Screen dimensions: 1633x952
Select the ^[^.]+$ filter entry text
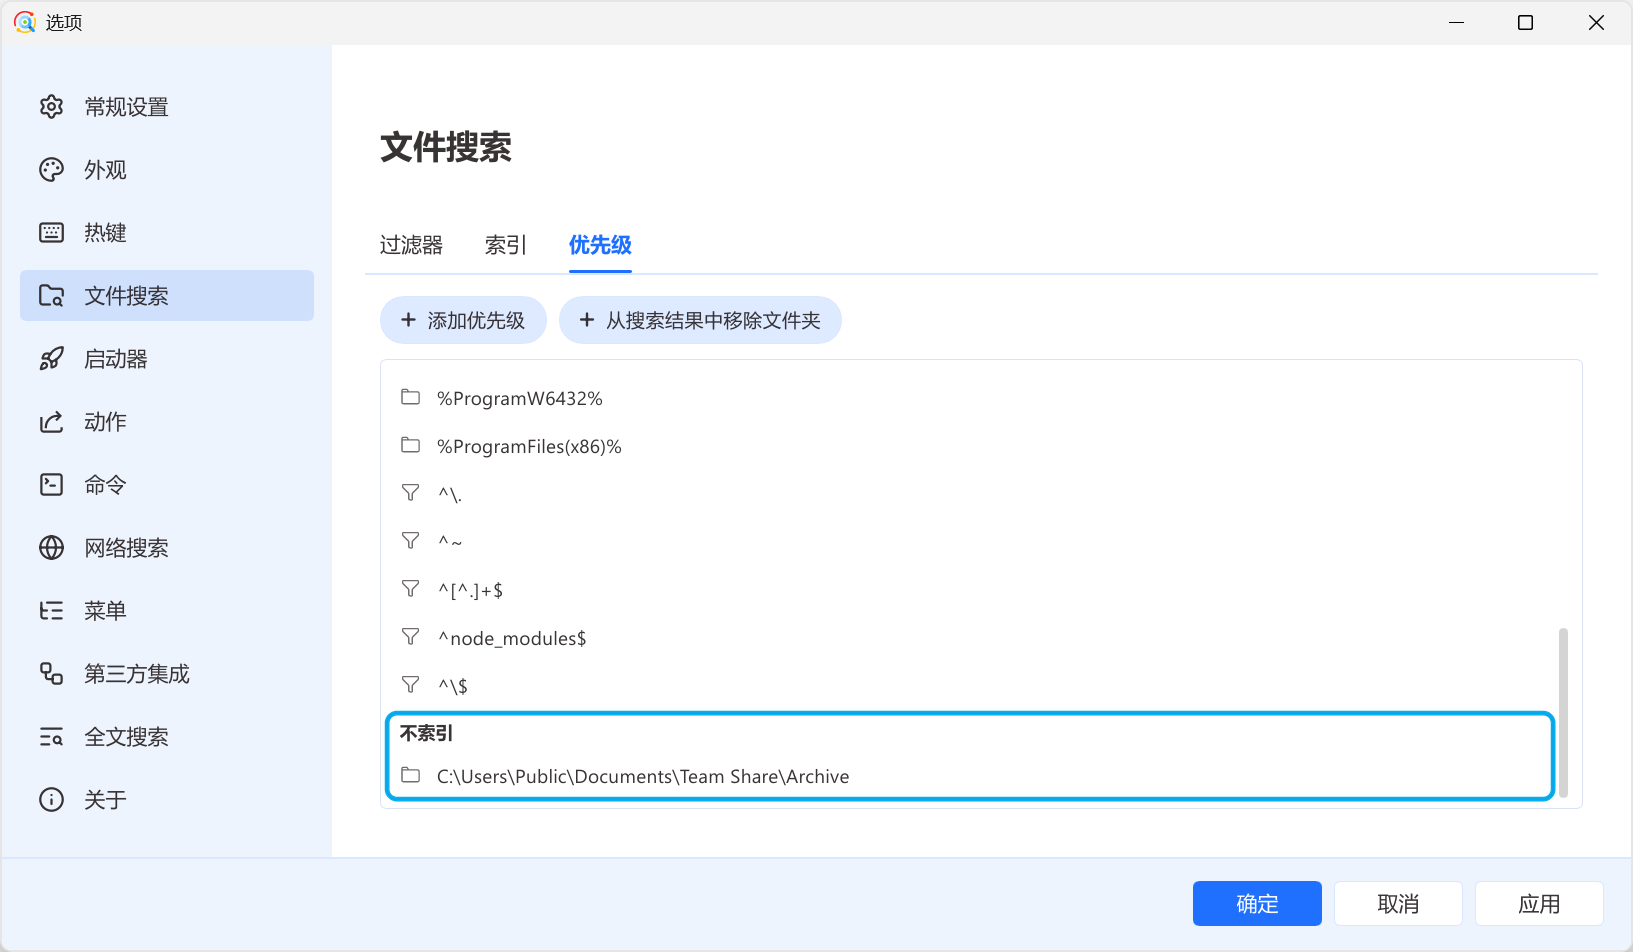coord(470,590)
